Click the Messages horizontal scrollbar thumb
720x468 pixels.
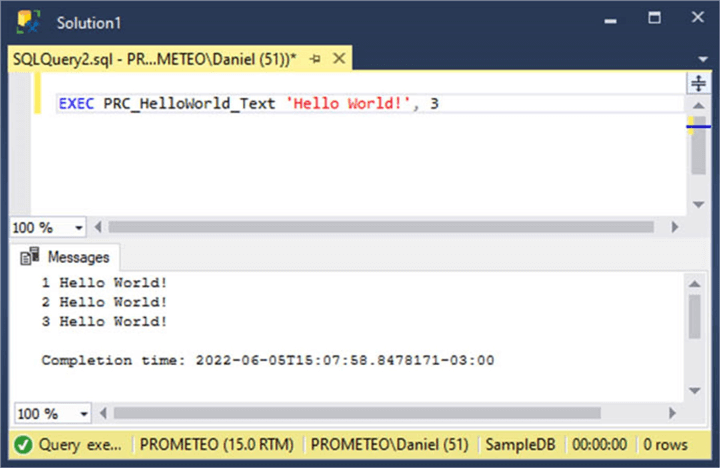coord(357,413)
